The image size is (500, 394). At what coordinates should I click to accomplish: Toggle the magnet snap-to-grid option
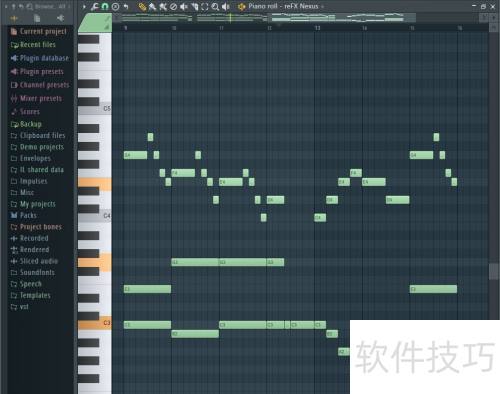pos(105,6)
